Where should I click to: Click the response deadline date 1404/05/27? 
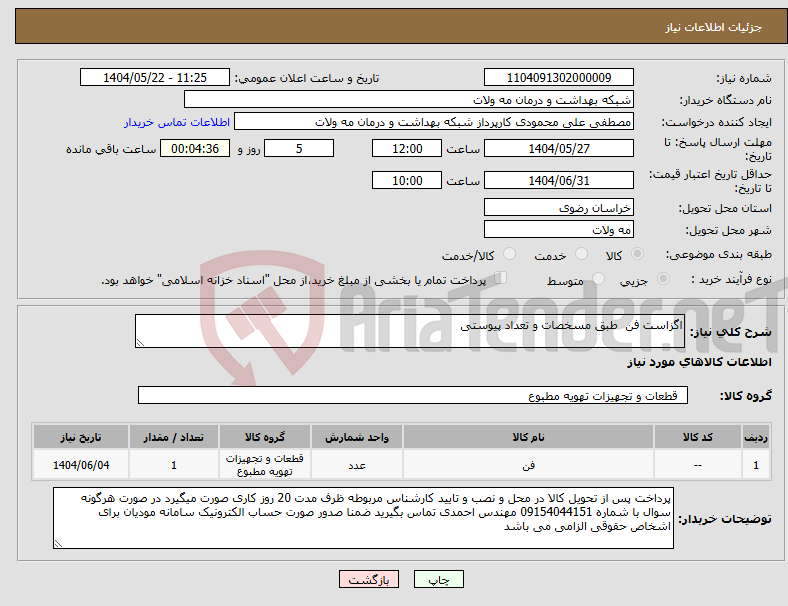tap(559, 148)
